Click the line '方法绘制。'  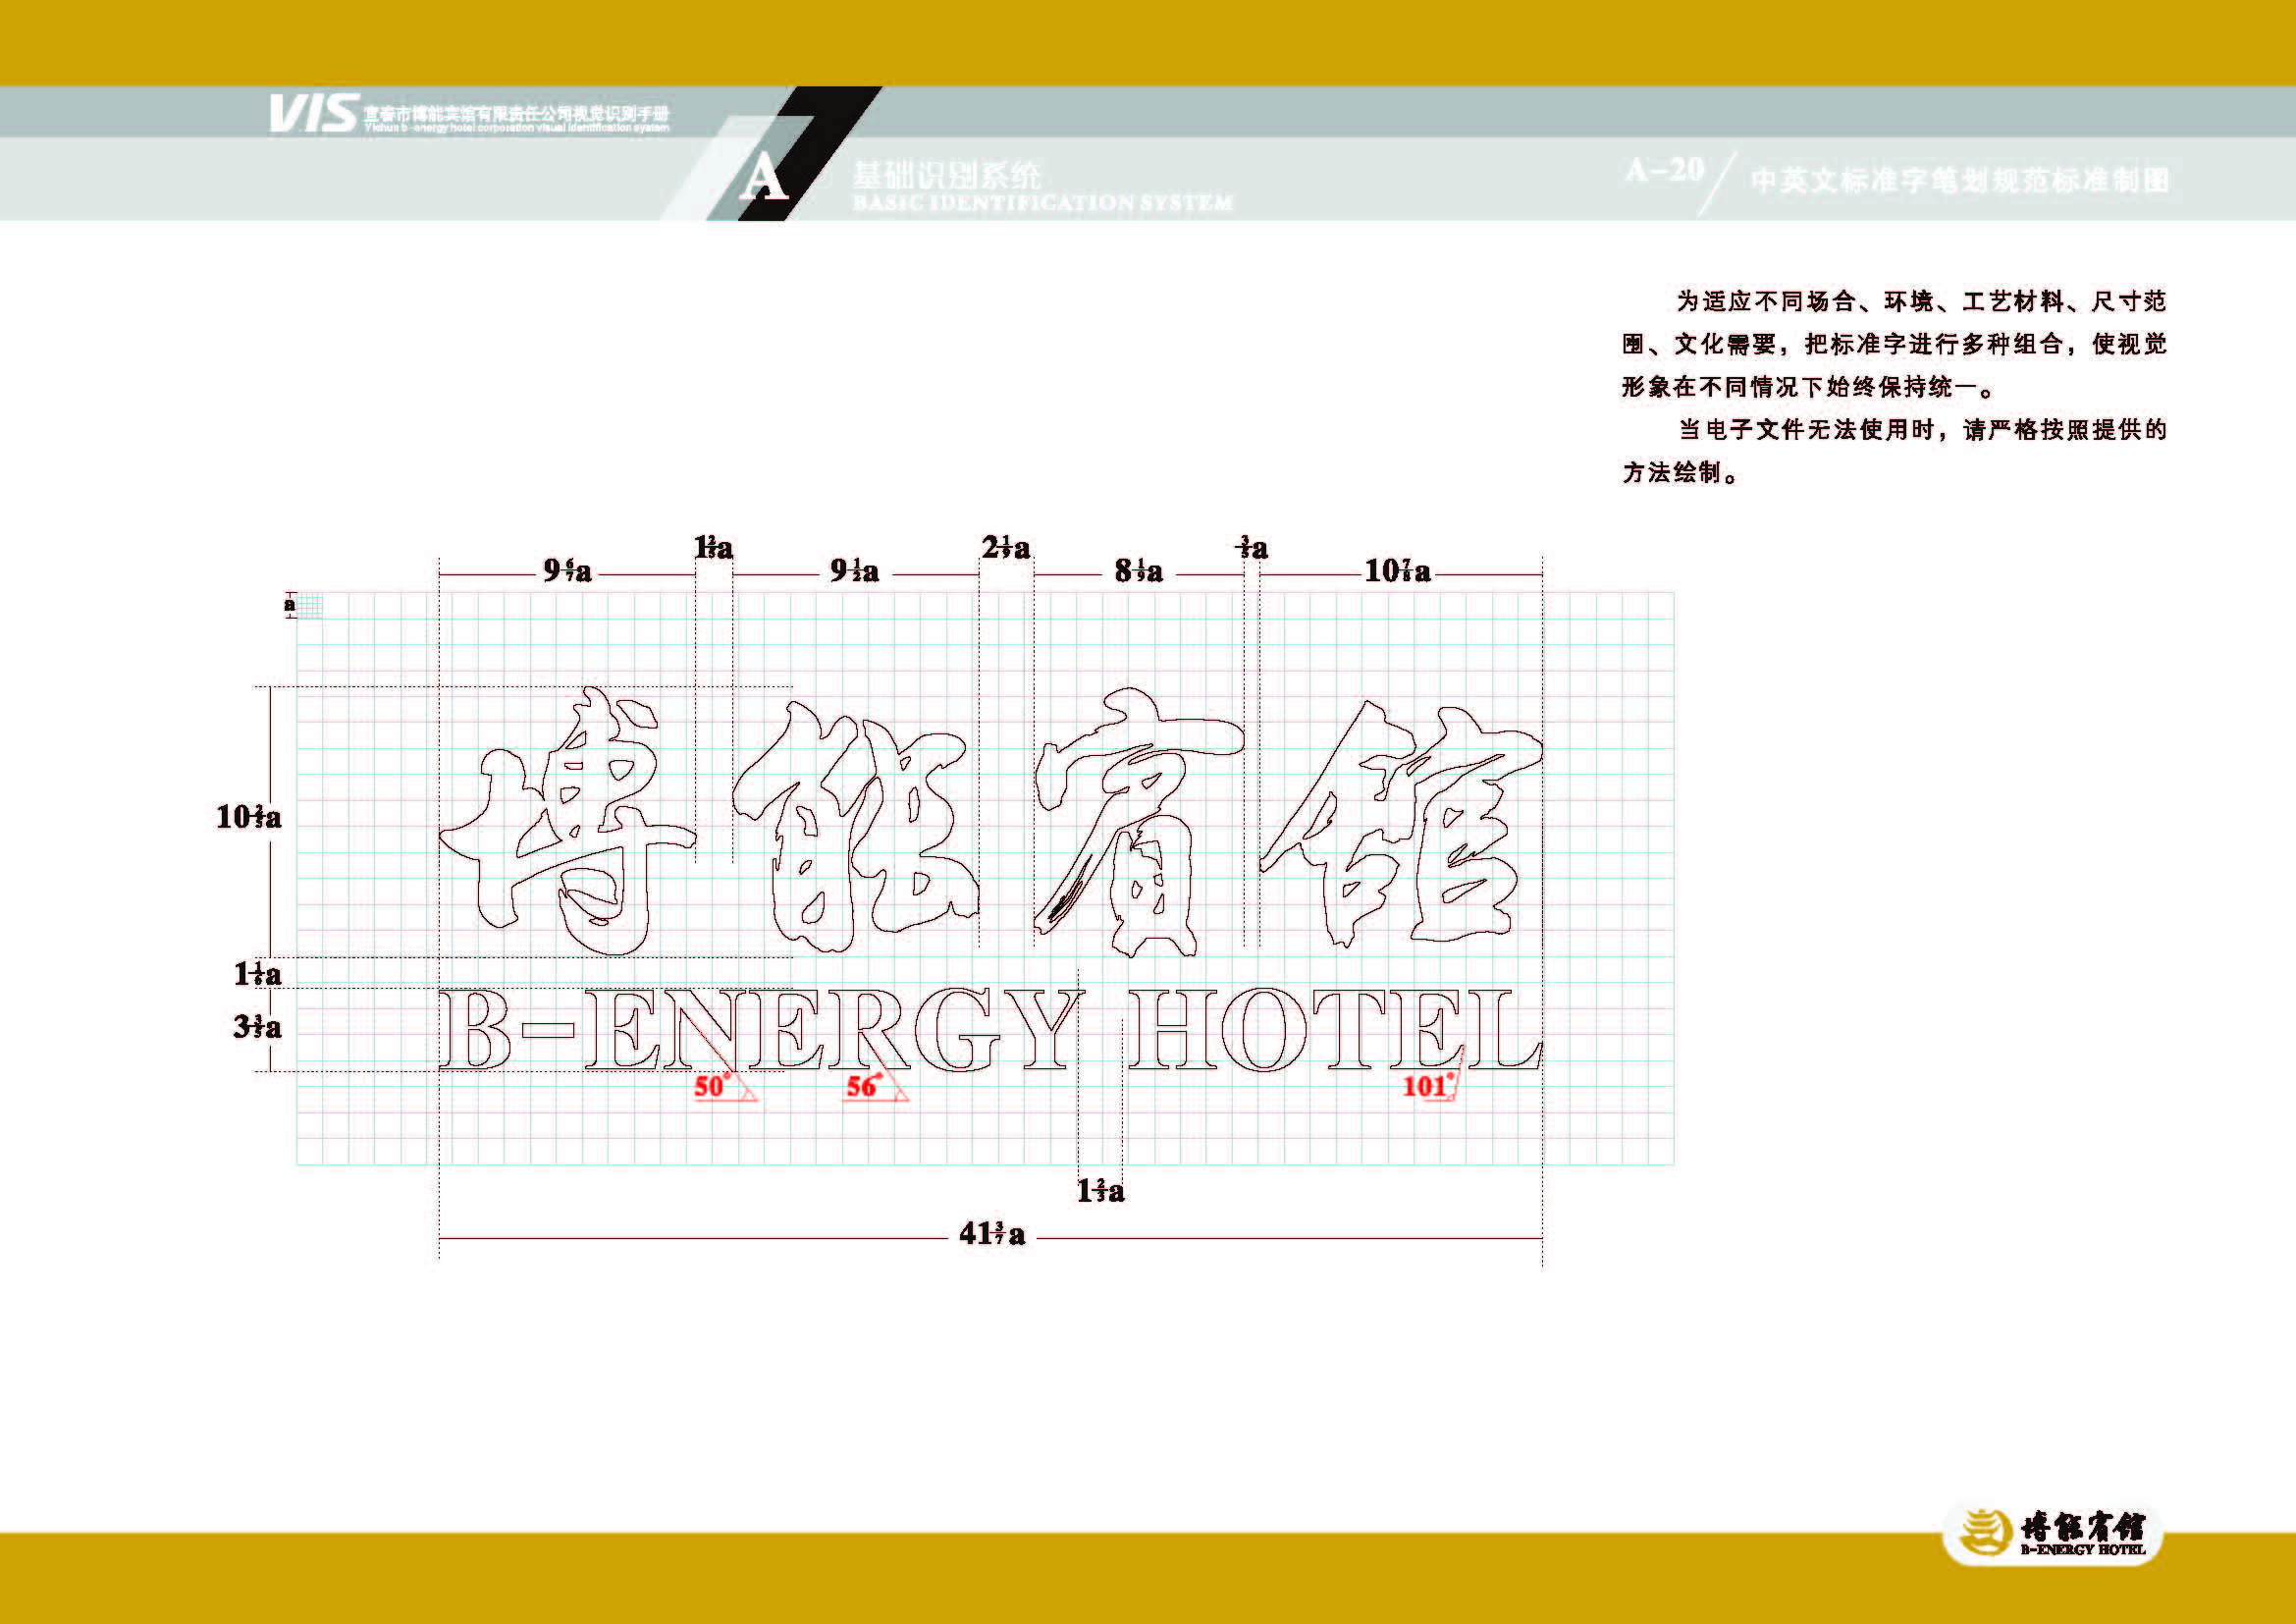1681,473
